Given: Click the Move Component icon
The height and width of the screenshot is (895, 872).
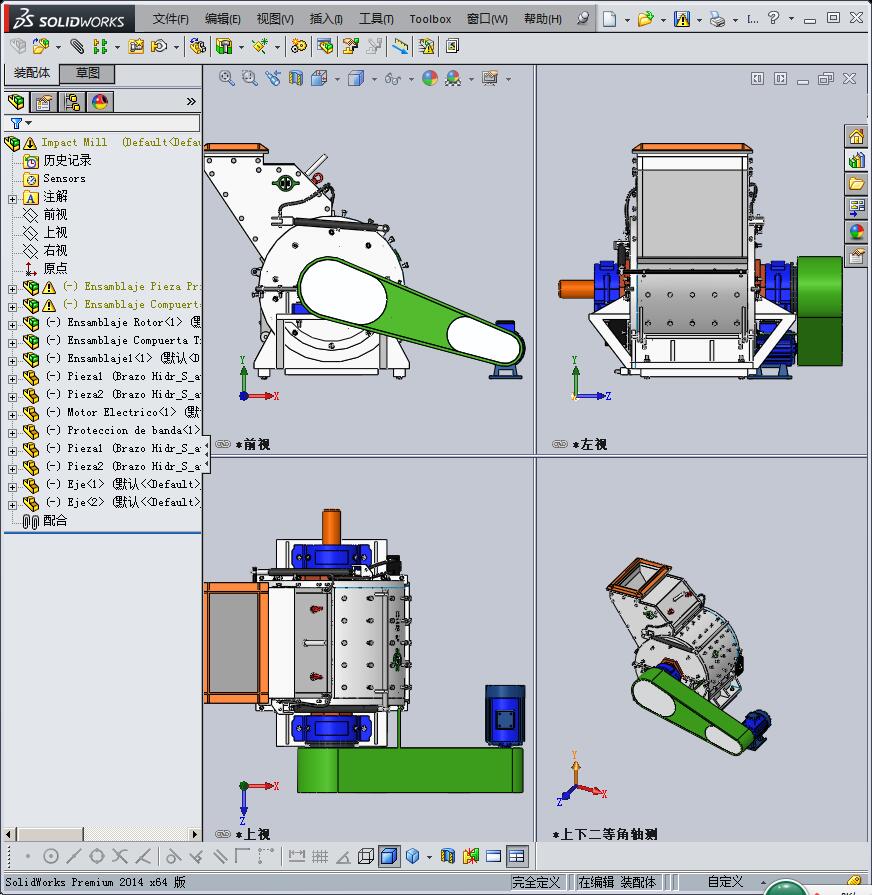Looking at the screenshot, I should coord(159,46).
